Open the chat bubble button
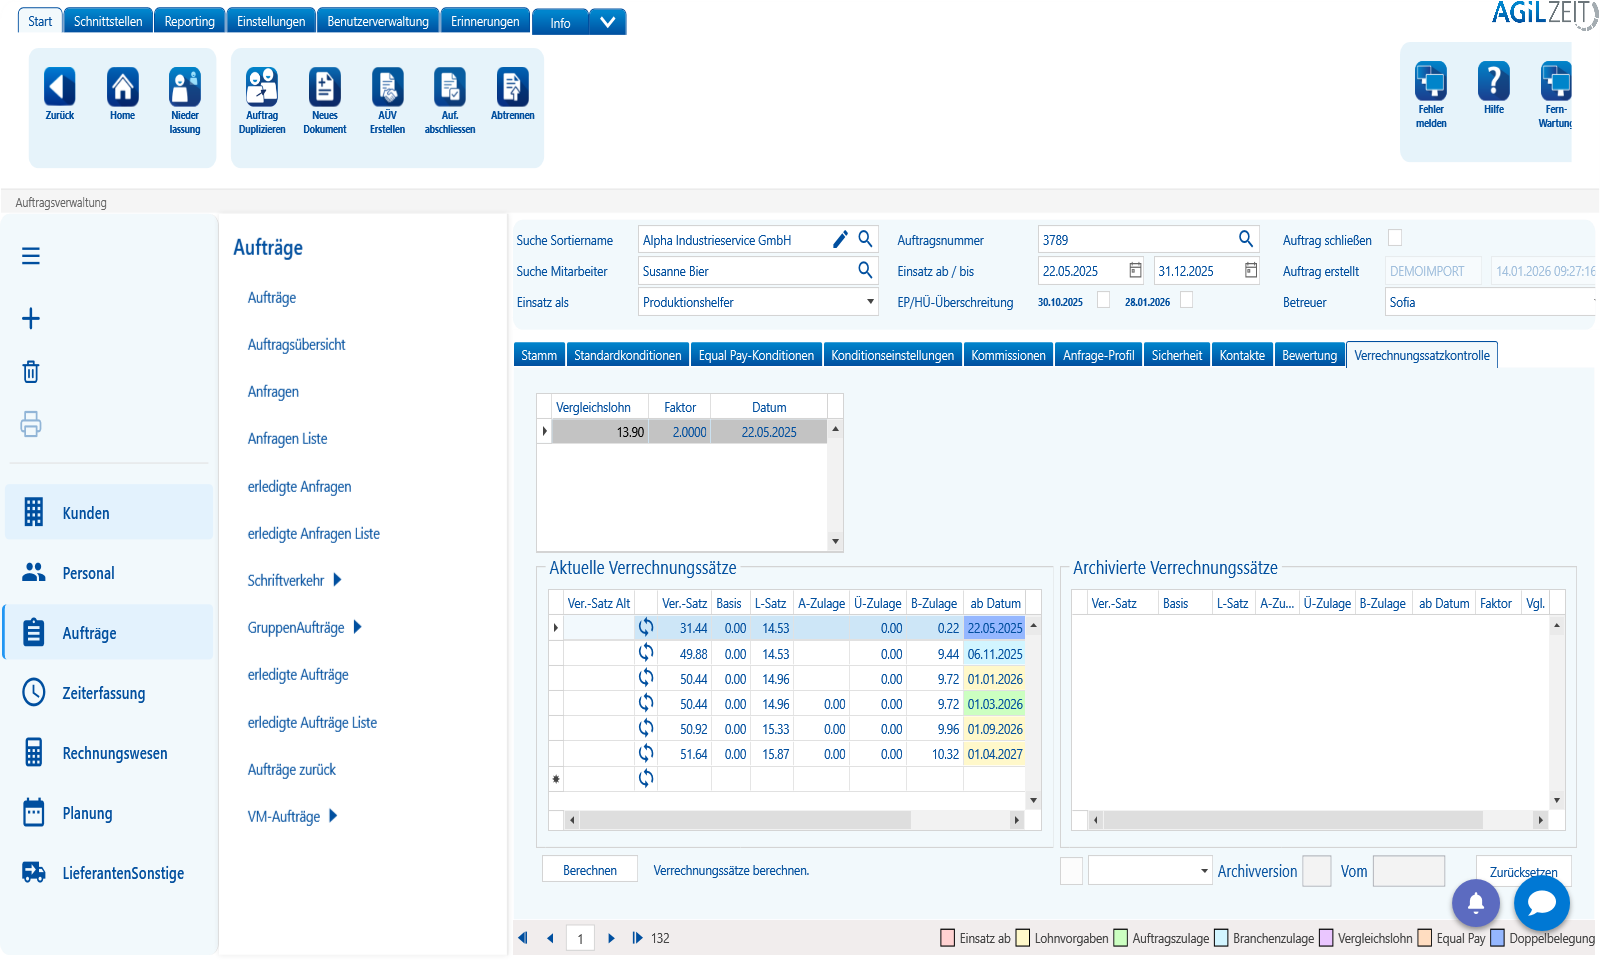 coord(1541,903)
